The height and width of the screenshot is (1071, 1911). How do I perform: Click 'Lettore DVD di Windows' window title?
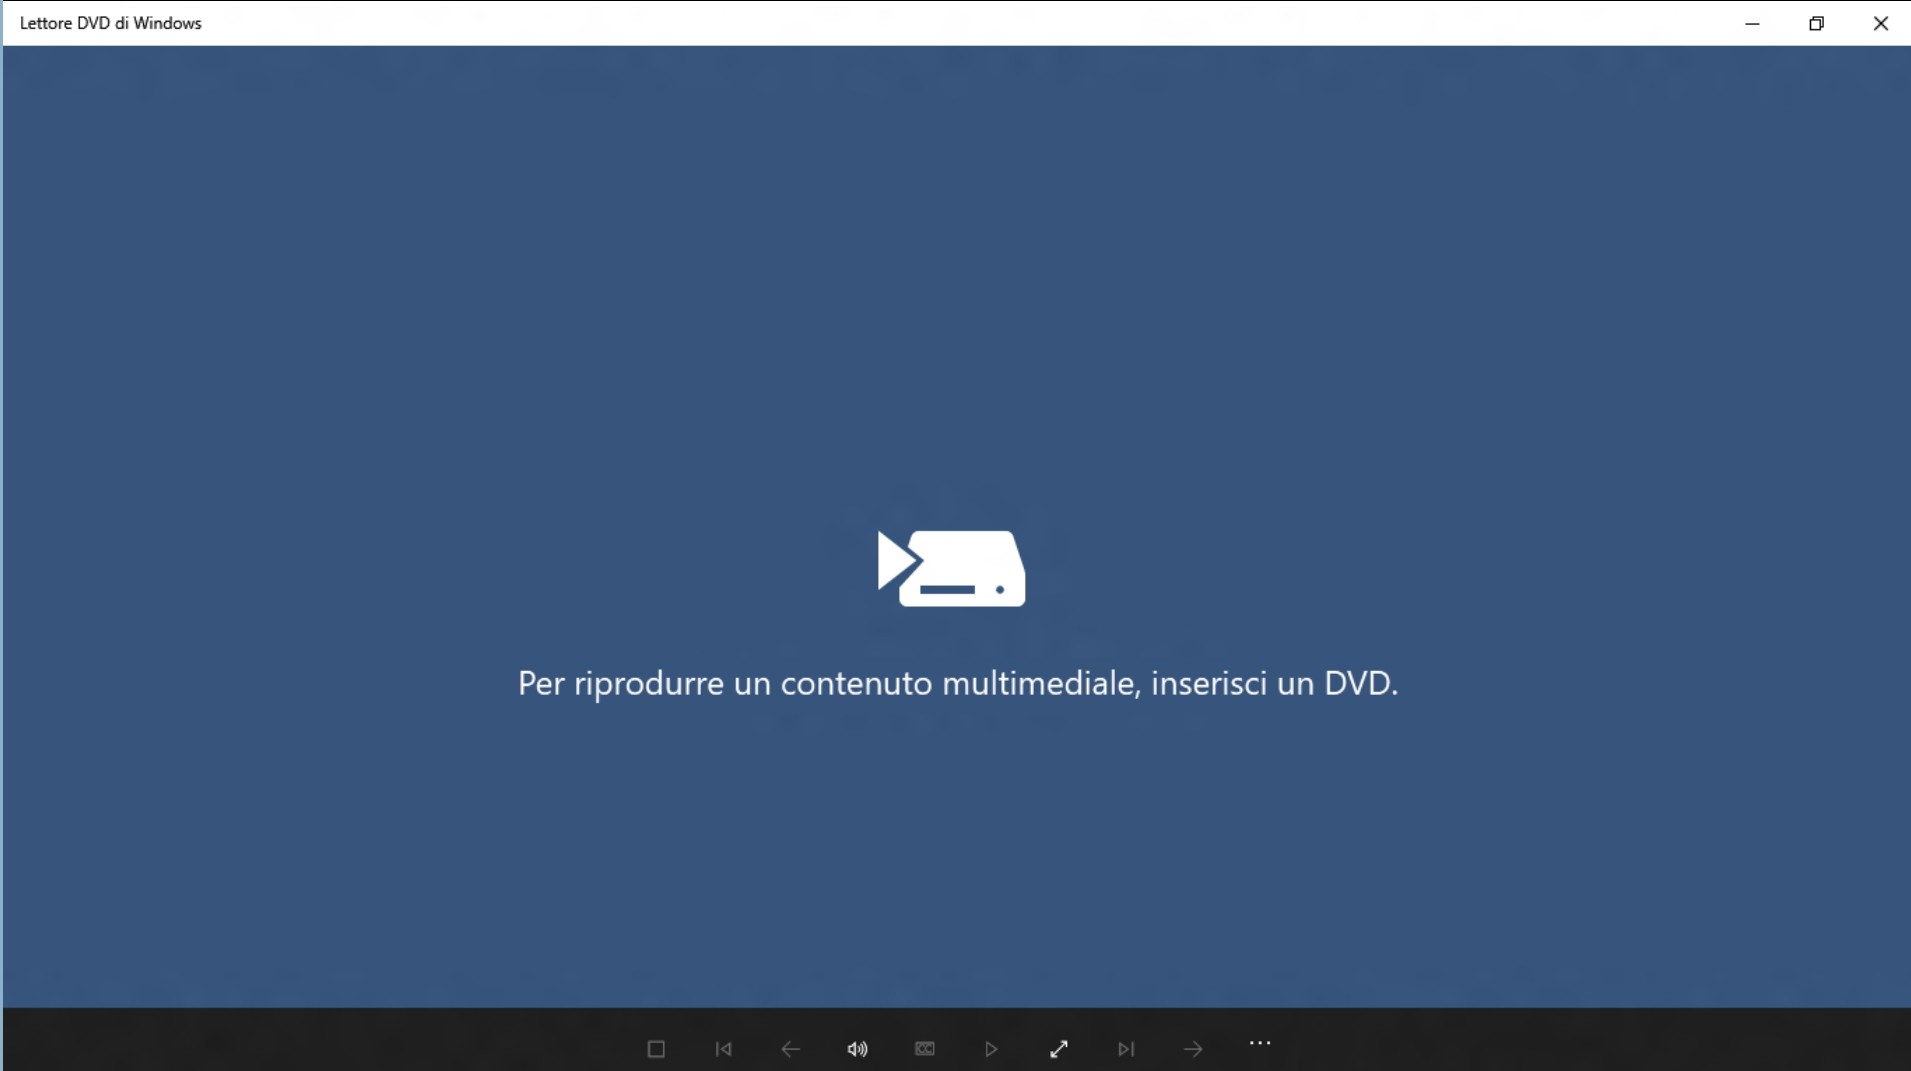pos(111,23)
